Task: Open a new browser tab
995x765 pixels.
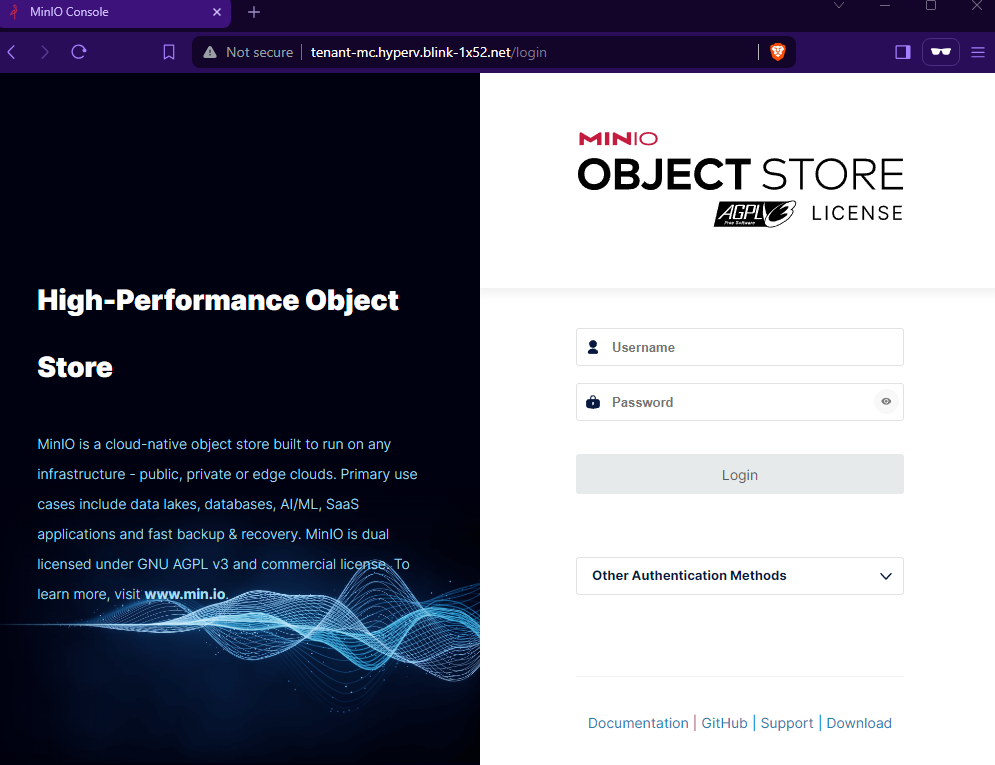Action: [254, 12]
